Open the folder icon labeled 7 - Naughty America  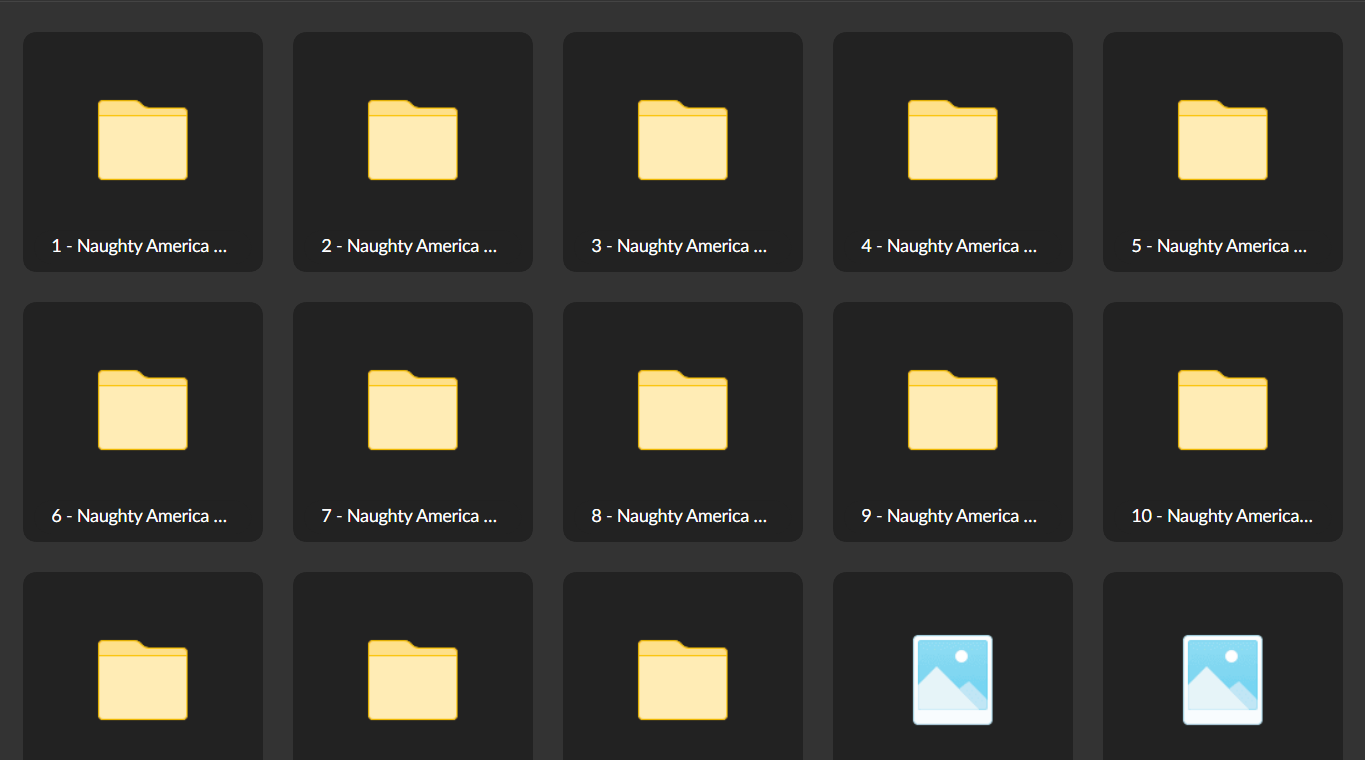(x=413, y=410)
